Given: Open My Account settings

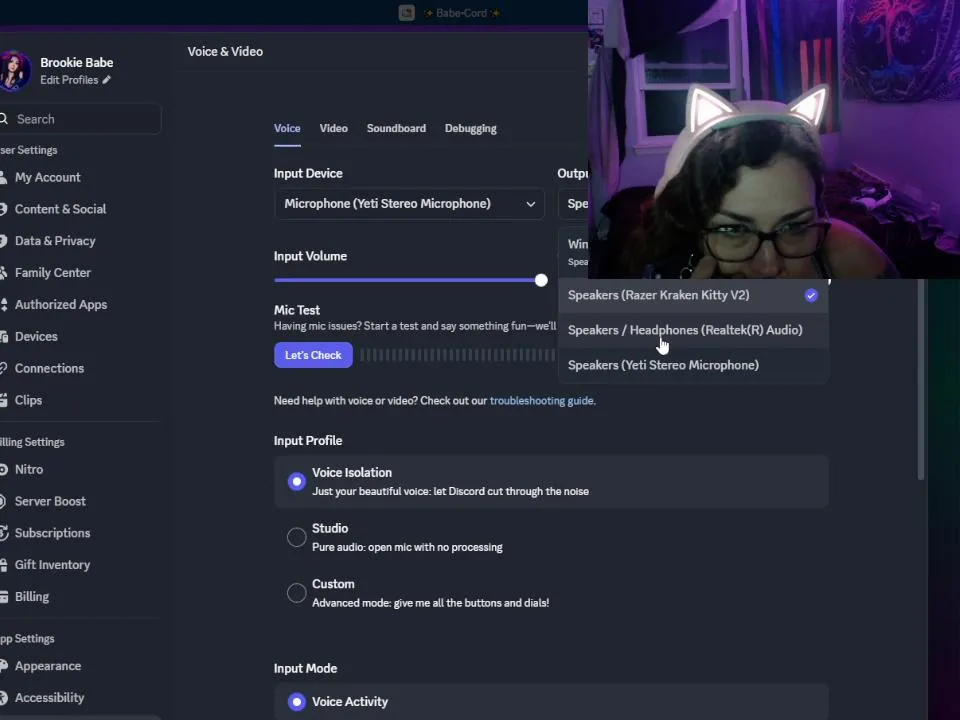Looking at the screenshot, I should pos(48,177).
